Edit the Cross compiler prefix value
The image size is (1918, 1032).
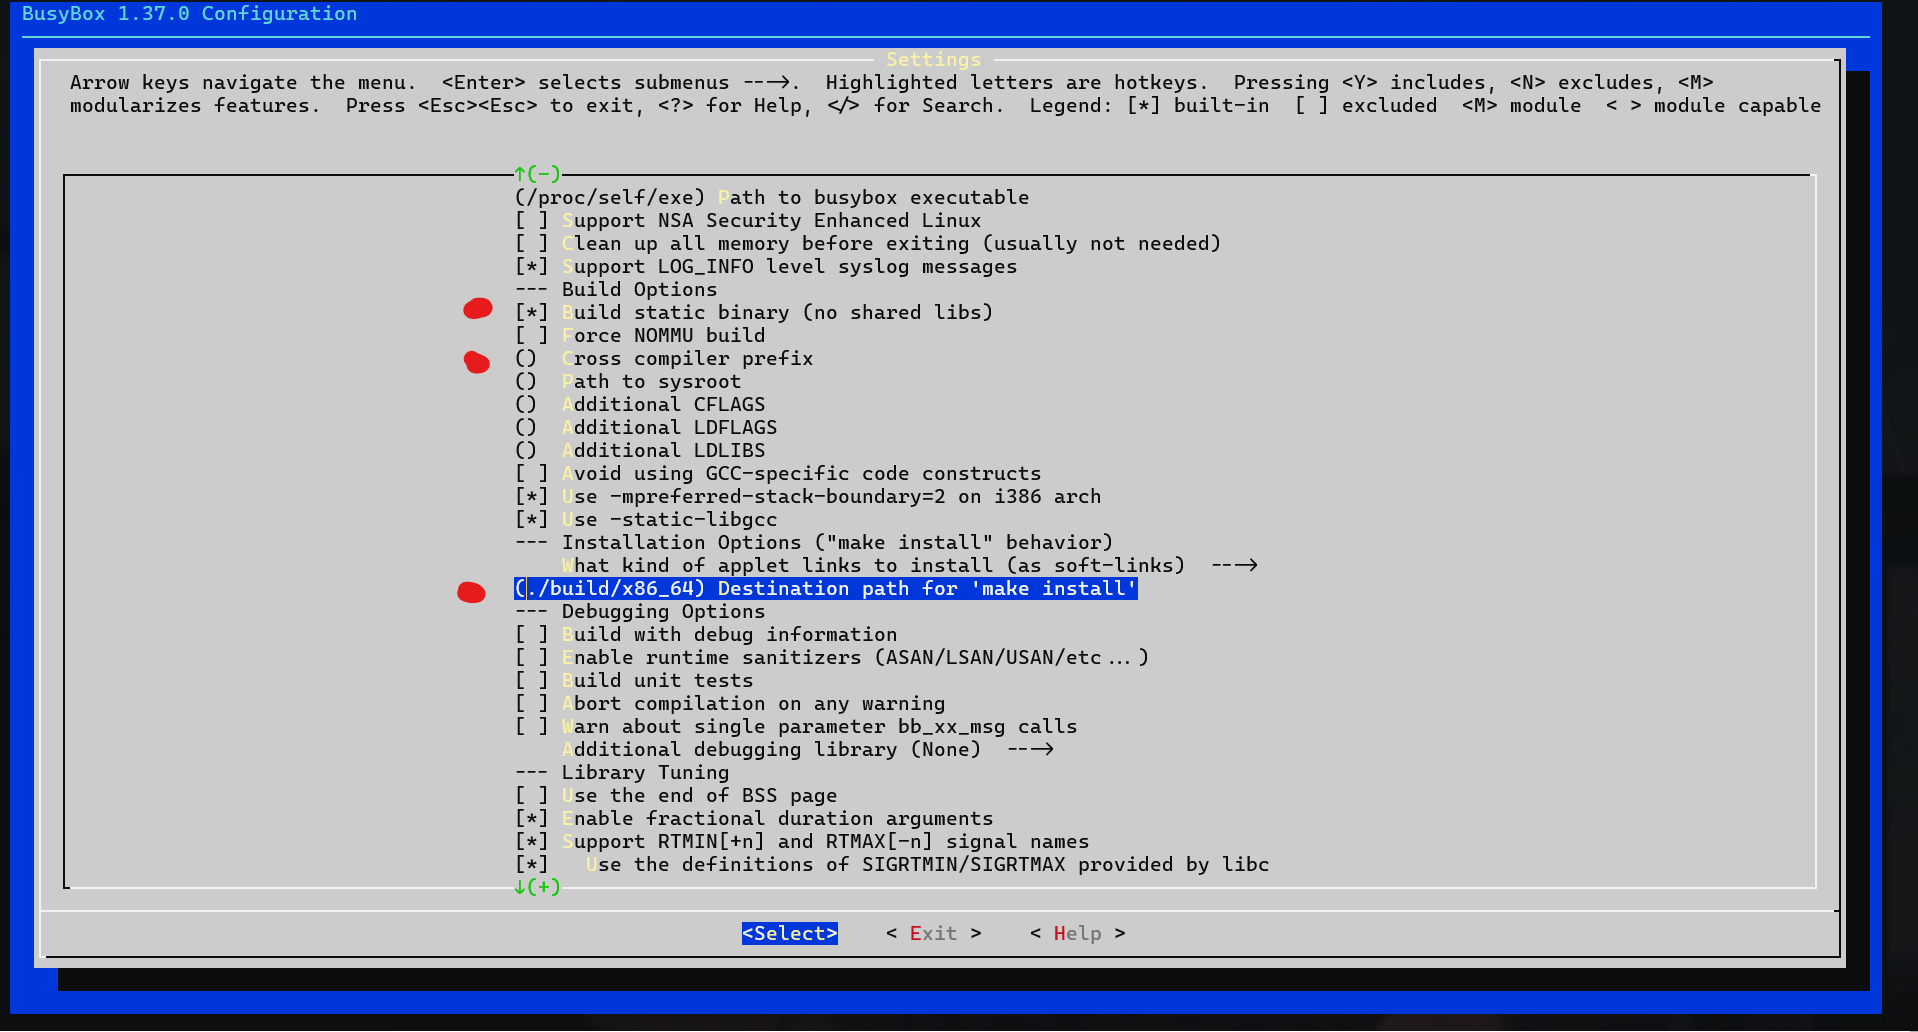(x=686, y=359)
